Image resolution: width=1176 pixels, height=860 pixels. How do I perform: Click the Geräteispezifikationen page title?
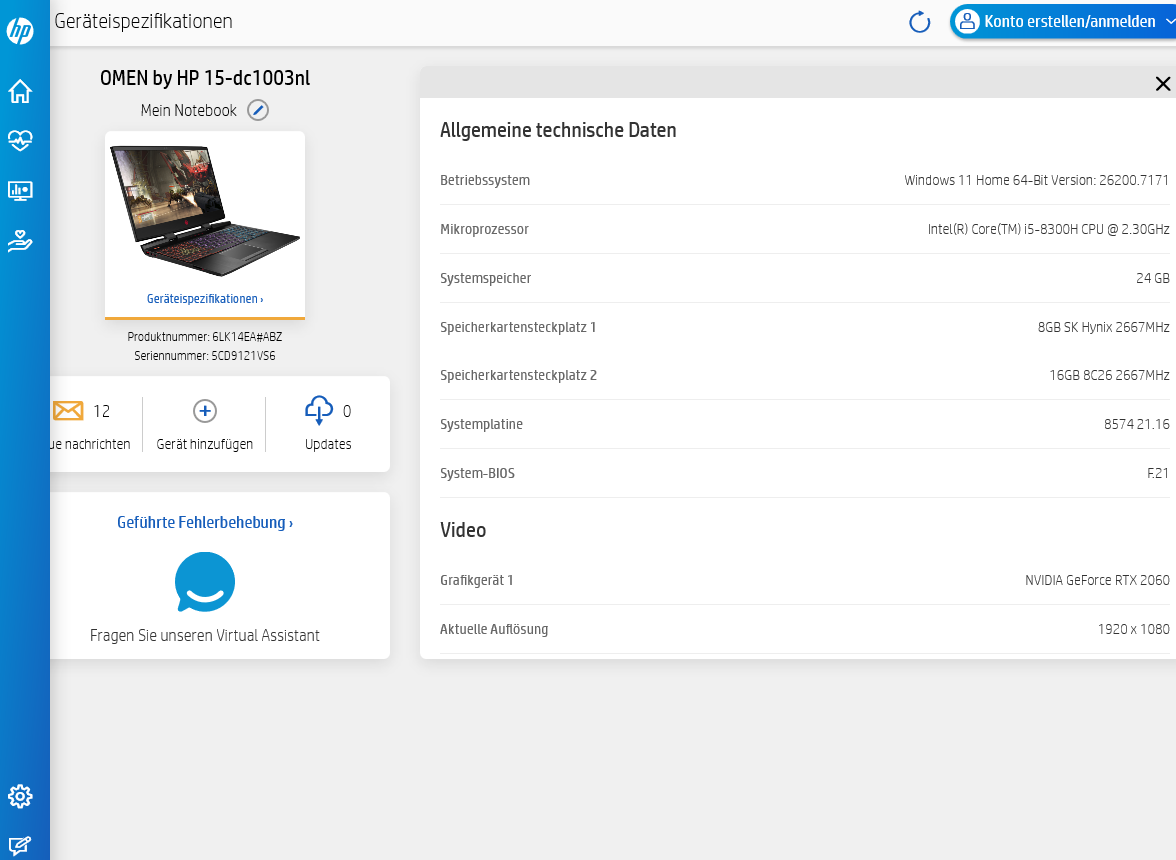coord(143,21)
